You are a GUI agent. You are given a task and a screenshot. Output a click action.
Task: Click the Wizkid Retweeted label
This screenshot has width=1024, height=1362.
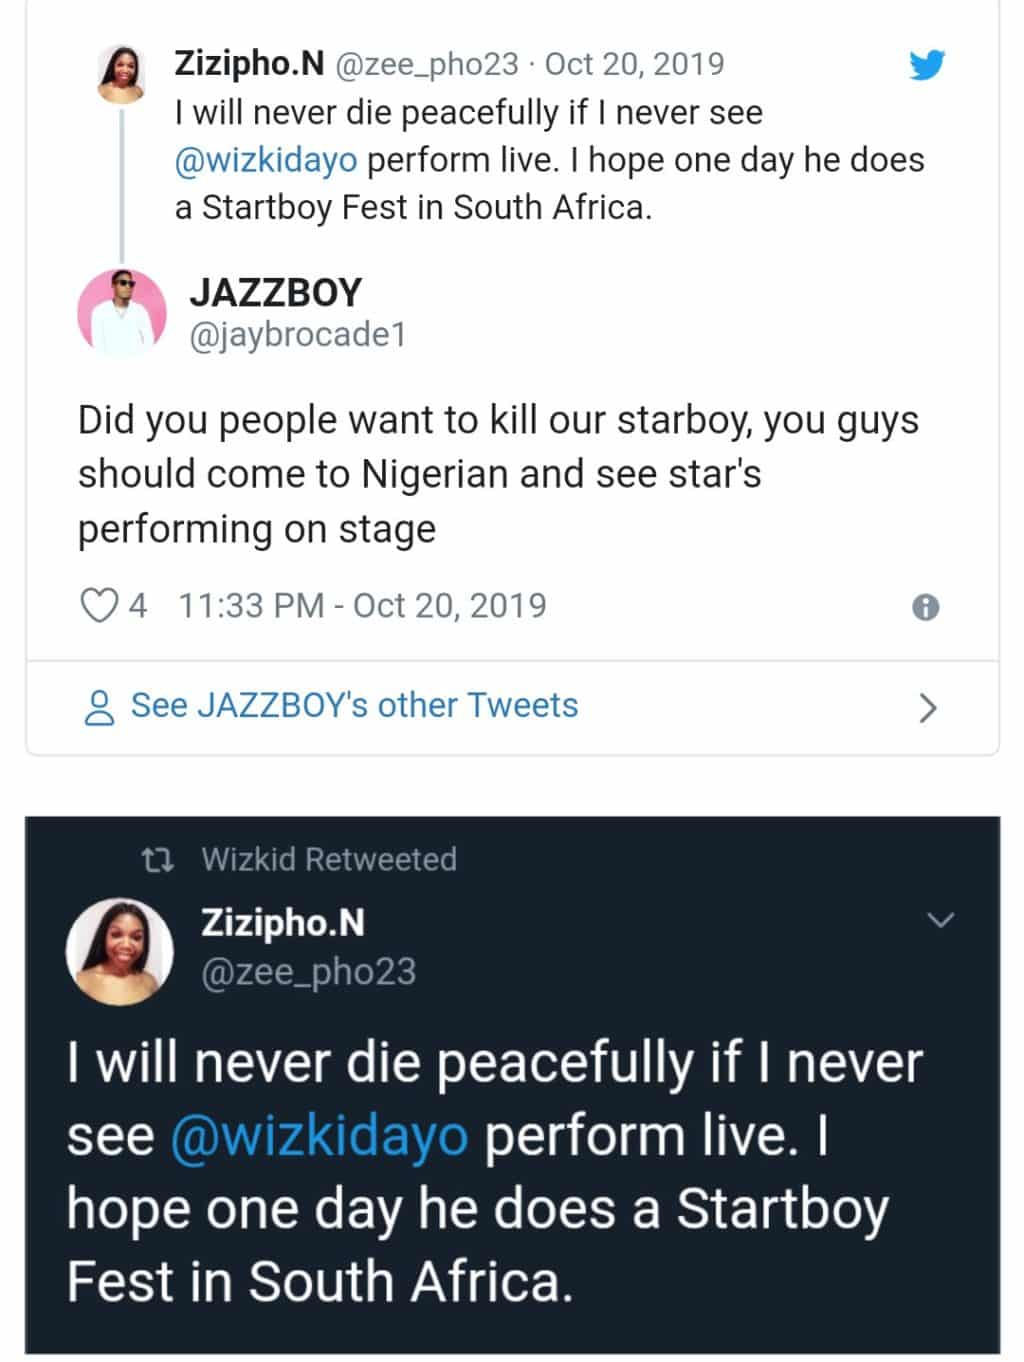[x=329, y=860]
